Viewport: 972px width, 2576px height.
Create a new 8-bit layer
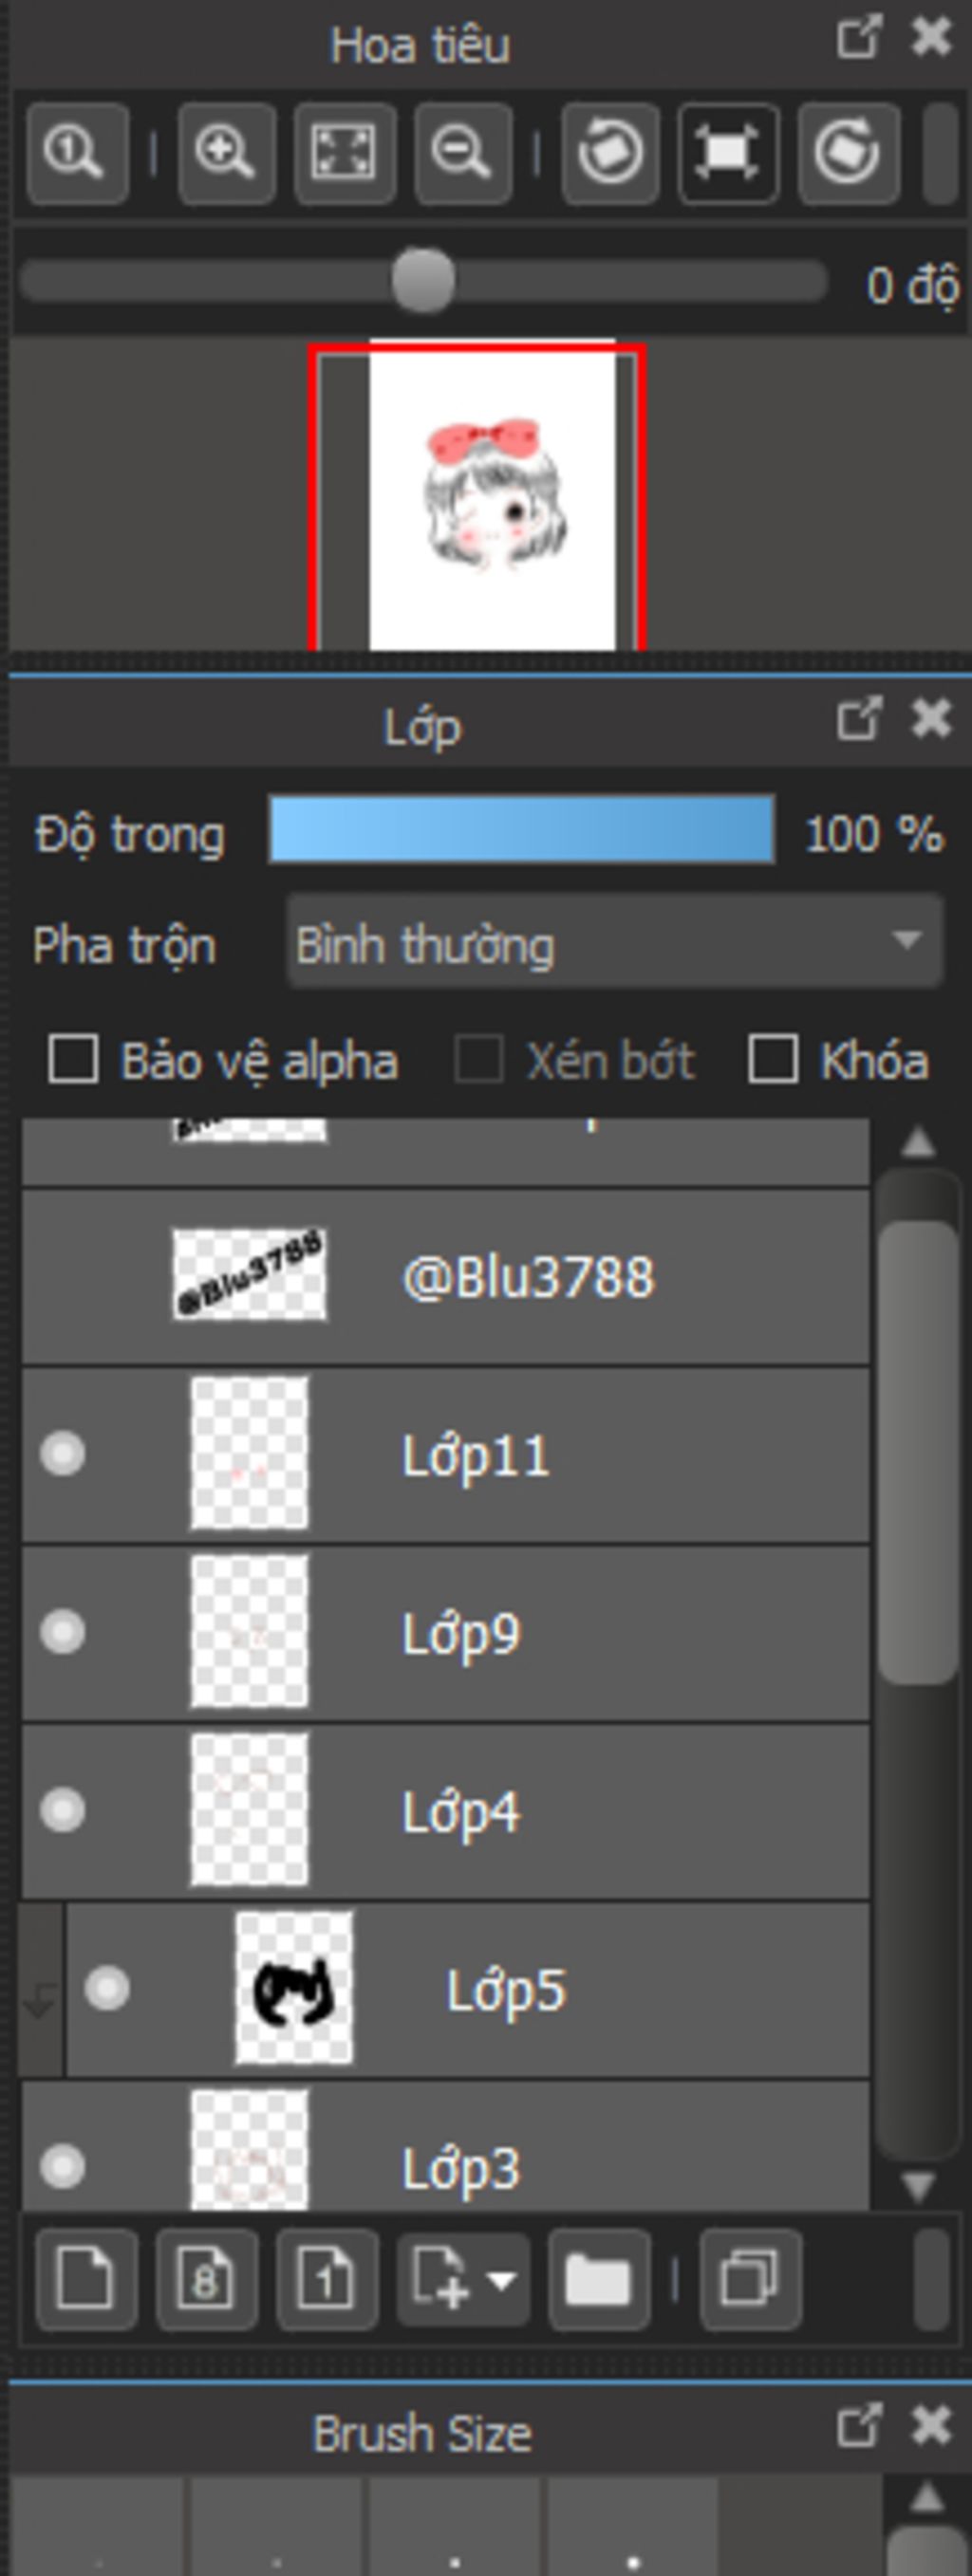(206, 2280)
